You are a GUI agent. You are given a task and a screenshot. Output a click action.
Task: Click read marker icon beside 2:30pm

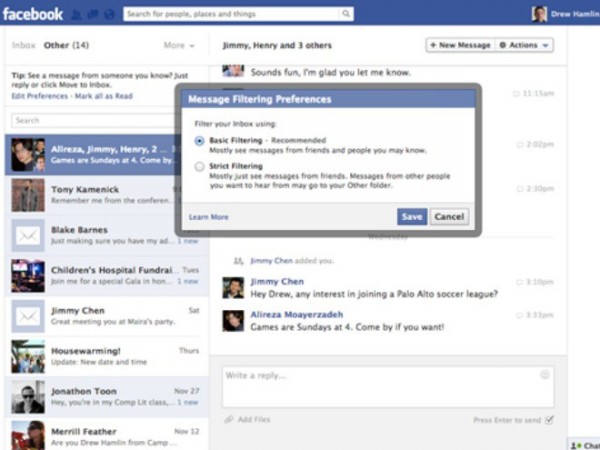click(520, 189)
